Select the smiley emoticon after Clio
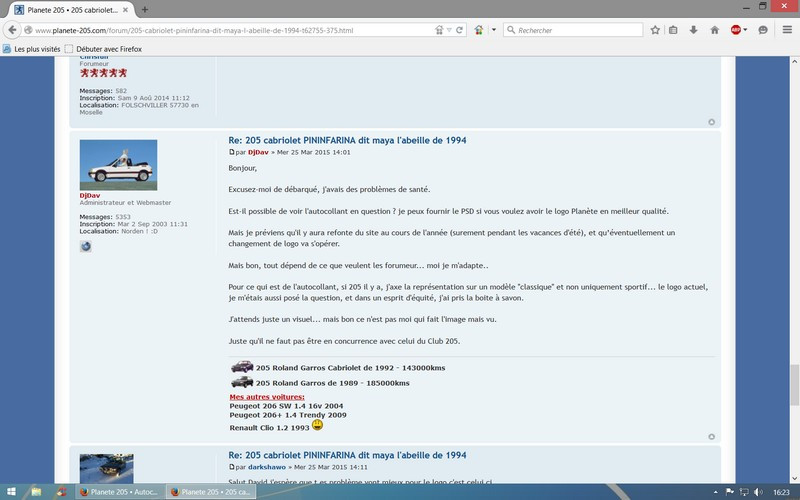 click(x=317, y=425)
